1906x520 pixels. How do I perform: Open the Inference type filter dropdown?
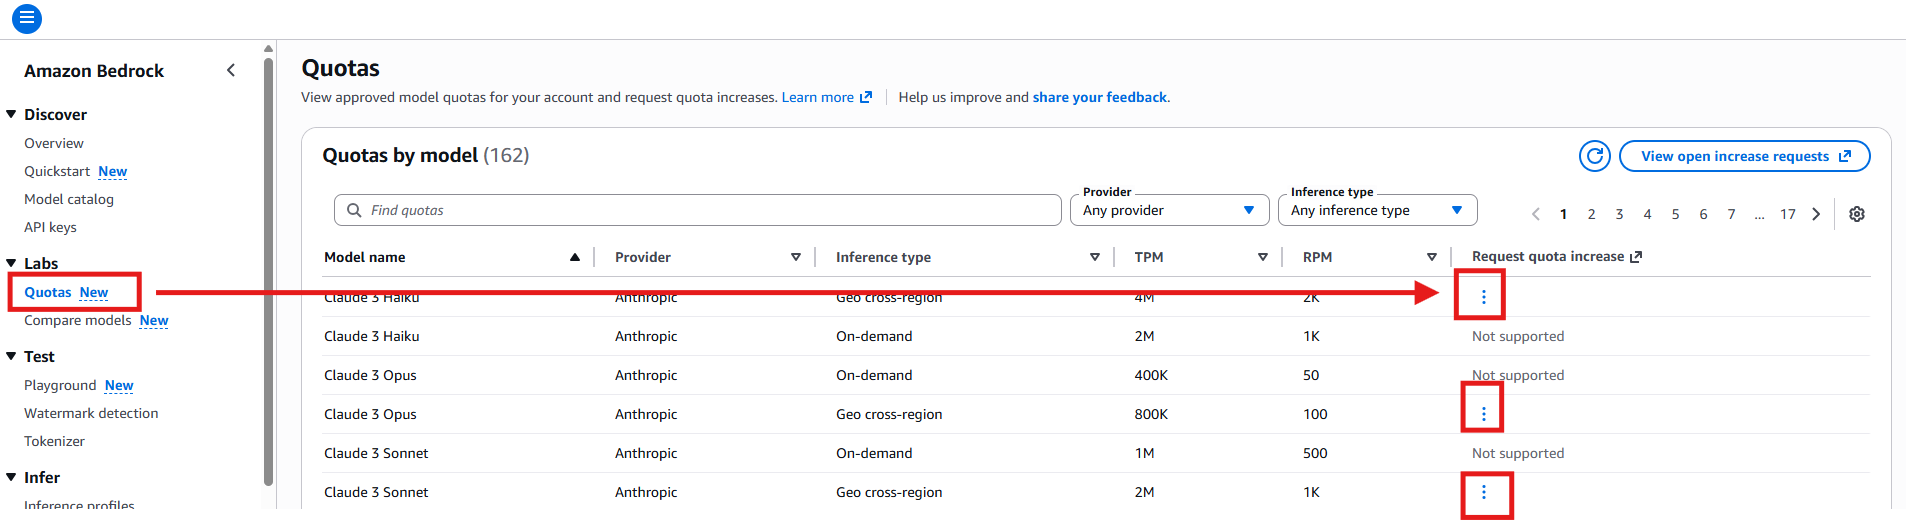[1376, 210]
